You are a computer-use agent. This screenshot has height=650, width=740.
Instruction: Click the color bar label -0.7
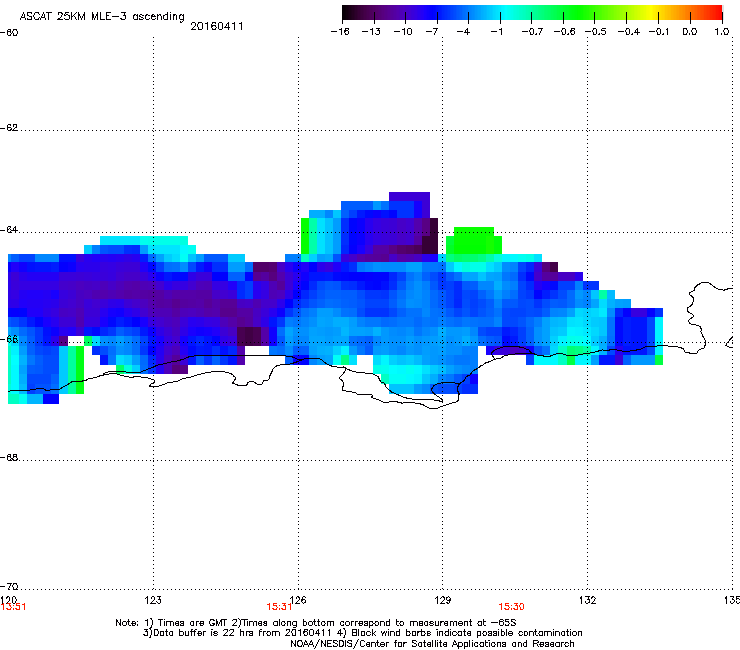click(x=532, y=32)
